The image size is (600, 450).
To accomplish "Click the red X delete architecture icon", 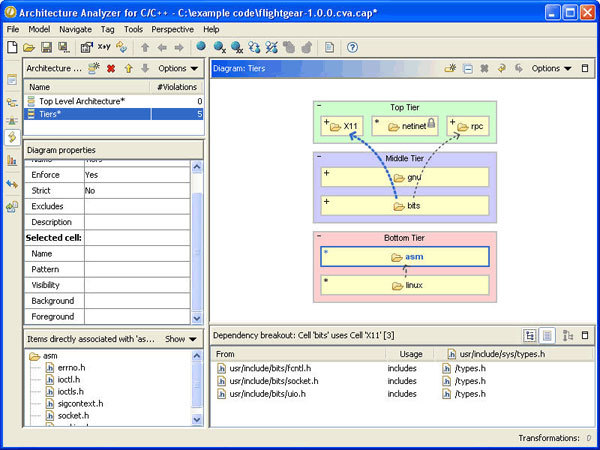I will [x=111, y=69].
